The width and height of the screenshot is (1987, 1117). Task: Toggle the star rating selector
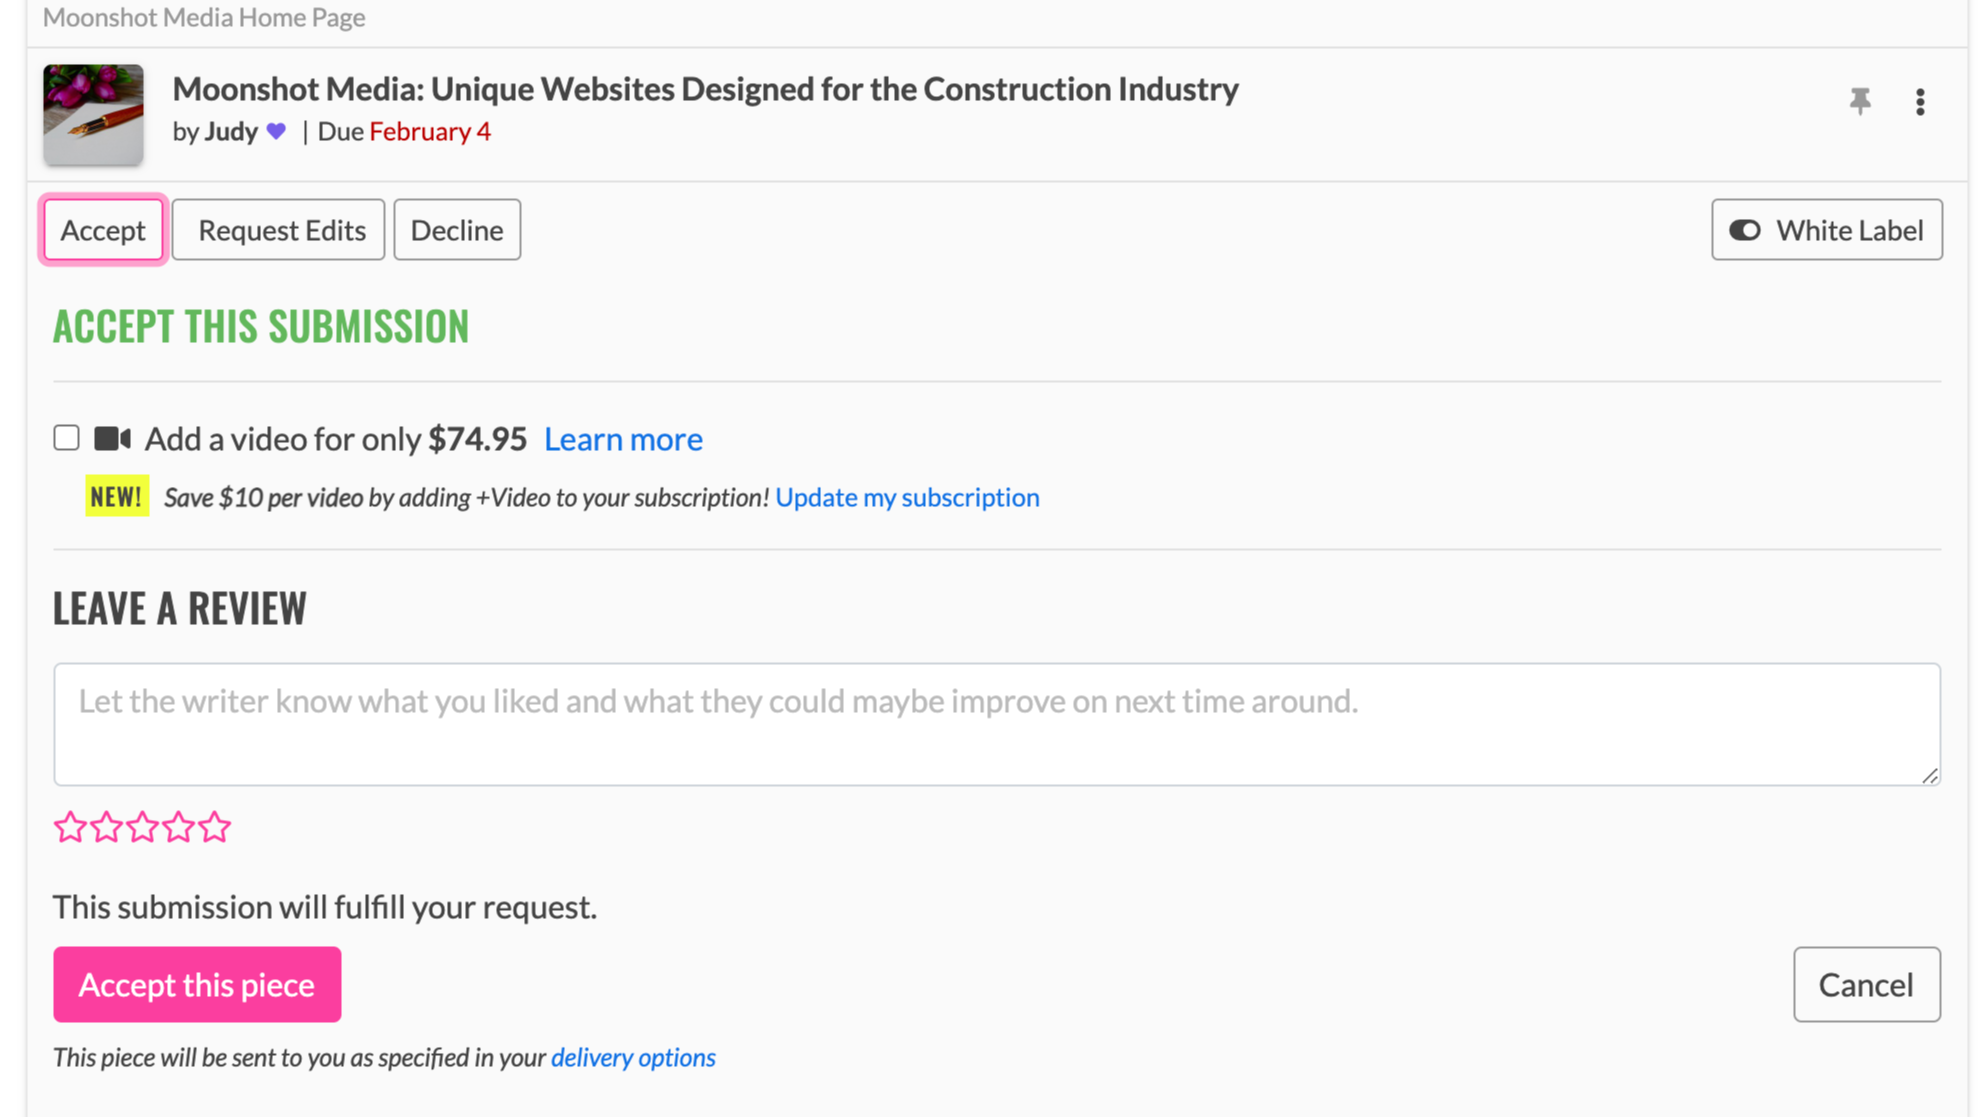coord(142,828)
